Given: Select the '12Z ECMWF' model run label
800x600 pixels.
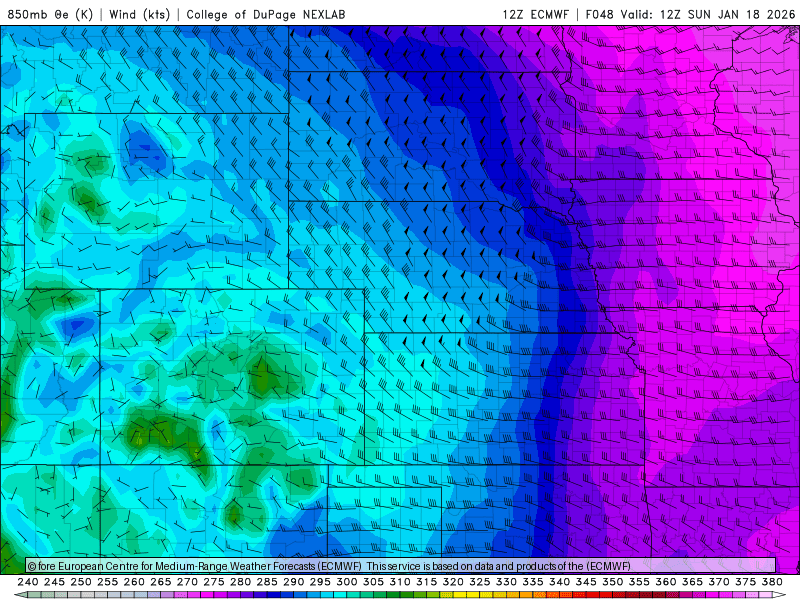Looking at the screenshot, I should click(535, 14).
